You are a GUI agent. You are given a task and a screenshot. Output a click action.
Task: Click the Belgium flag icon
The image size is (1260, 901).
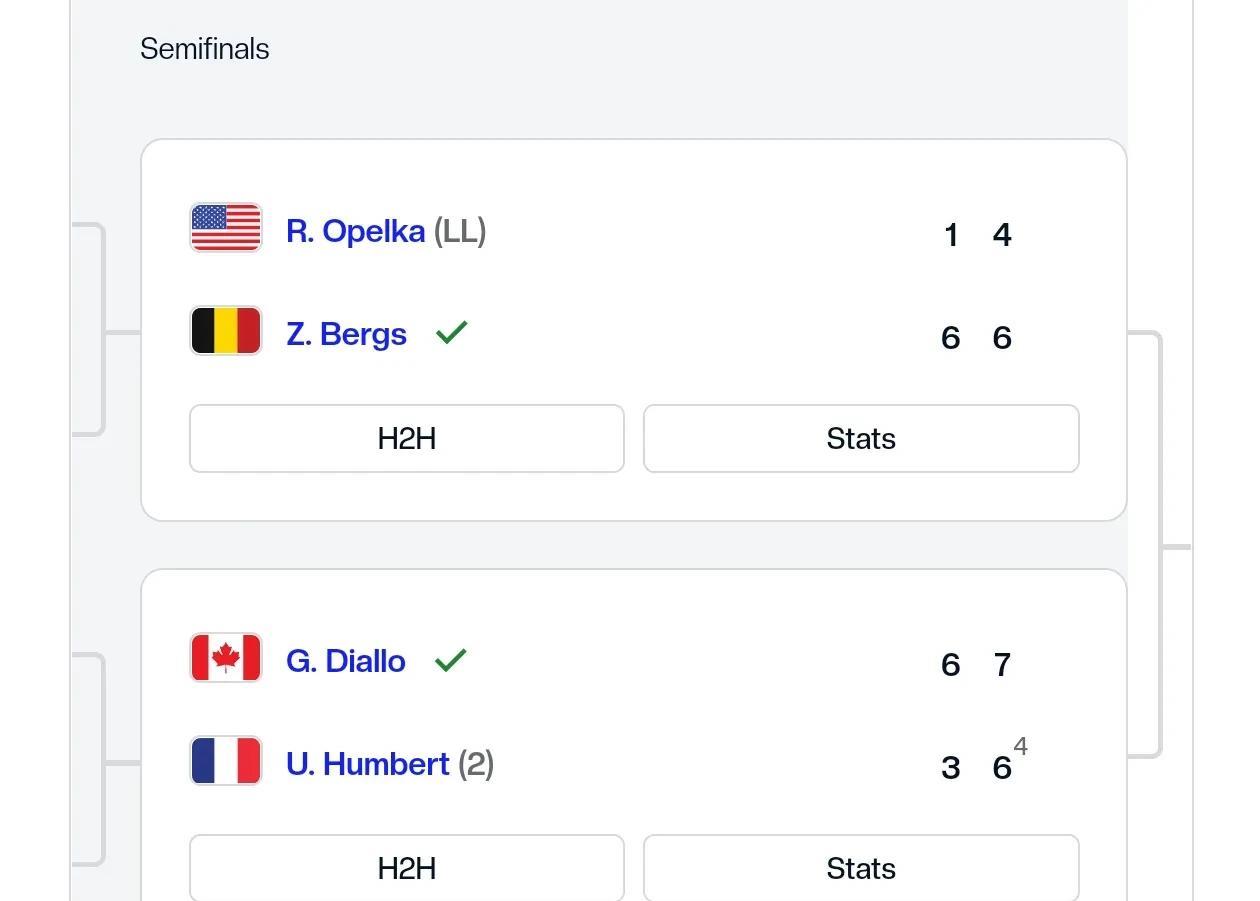click(226, 331)
